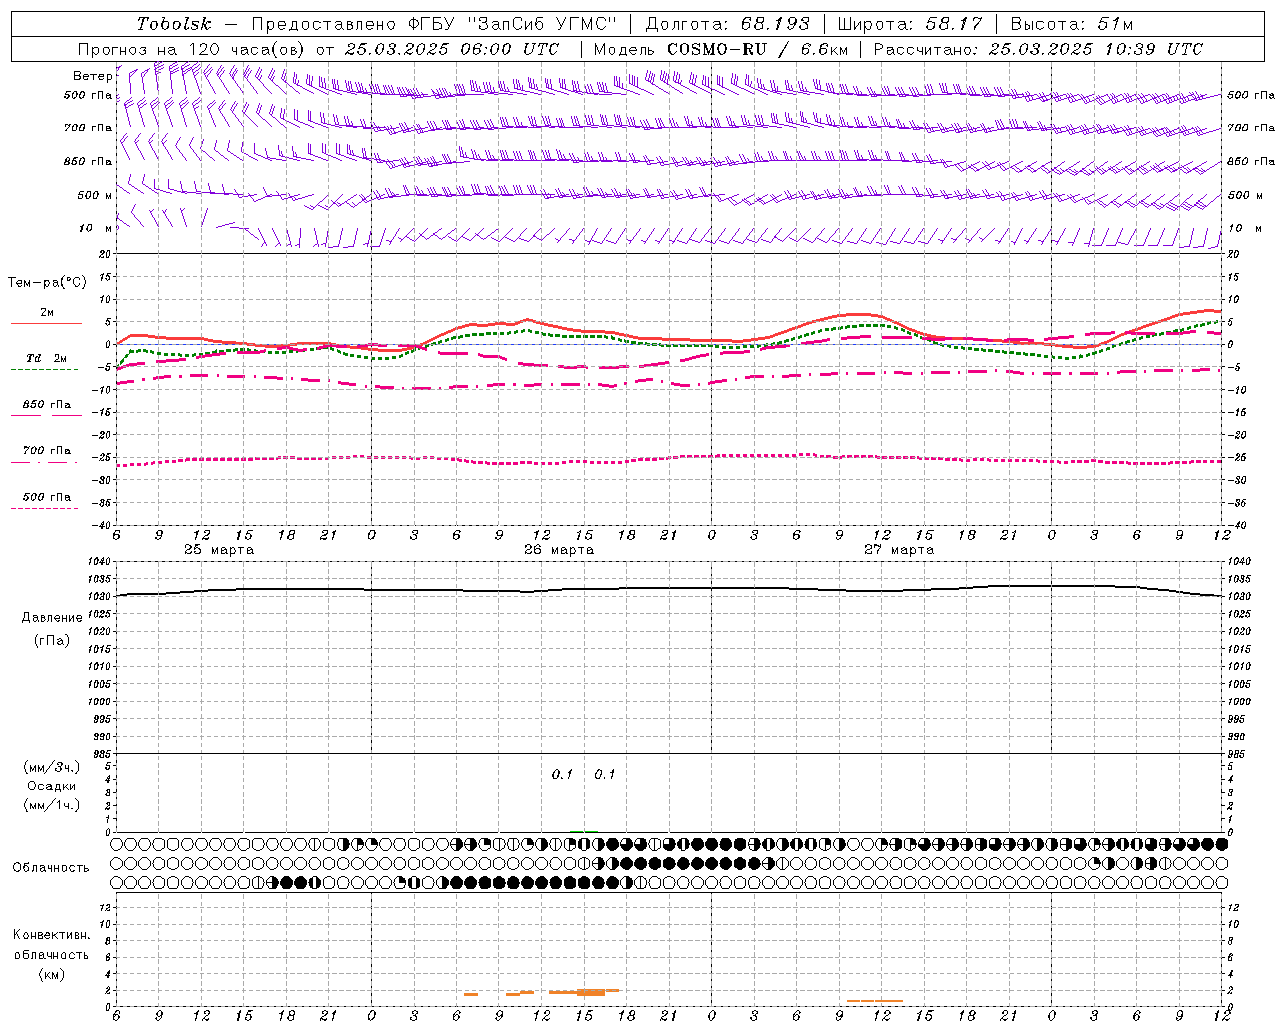This screenshot has width=1280, height=1024.
Task: Click the 'Td 2м' legend entry
Action: pyautogui.click(x=47, y=358)
